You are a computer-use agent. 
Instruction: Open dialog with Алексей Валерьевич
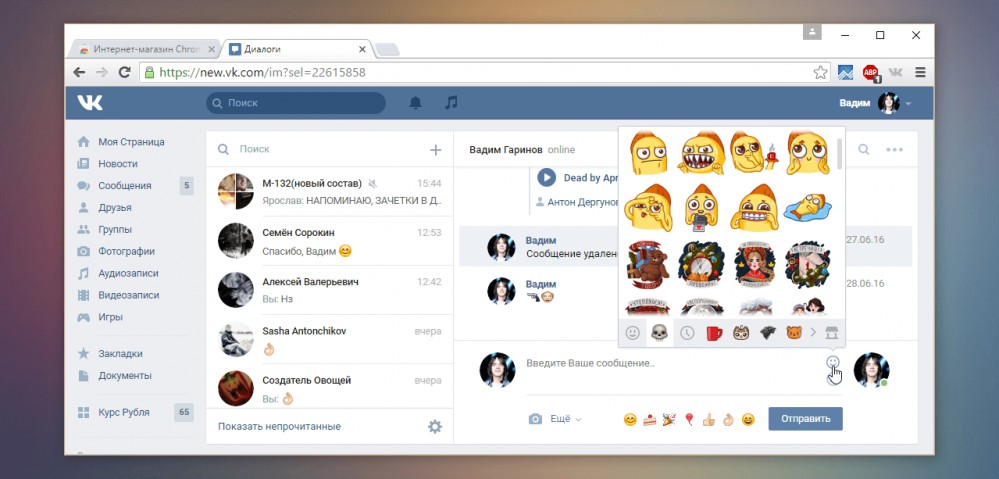329,290
